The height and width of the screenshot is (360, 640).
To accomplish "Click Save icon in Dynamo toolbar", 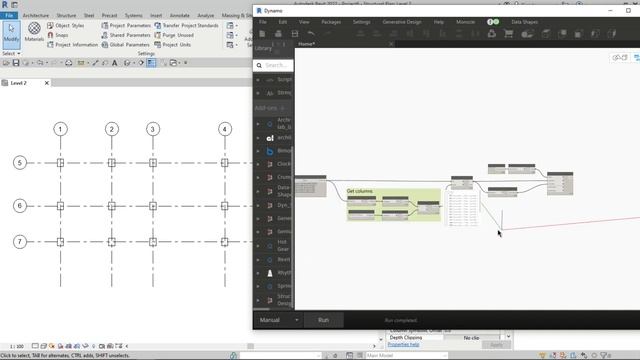I will (295, 34).
